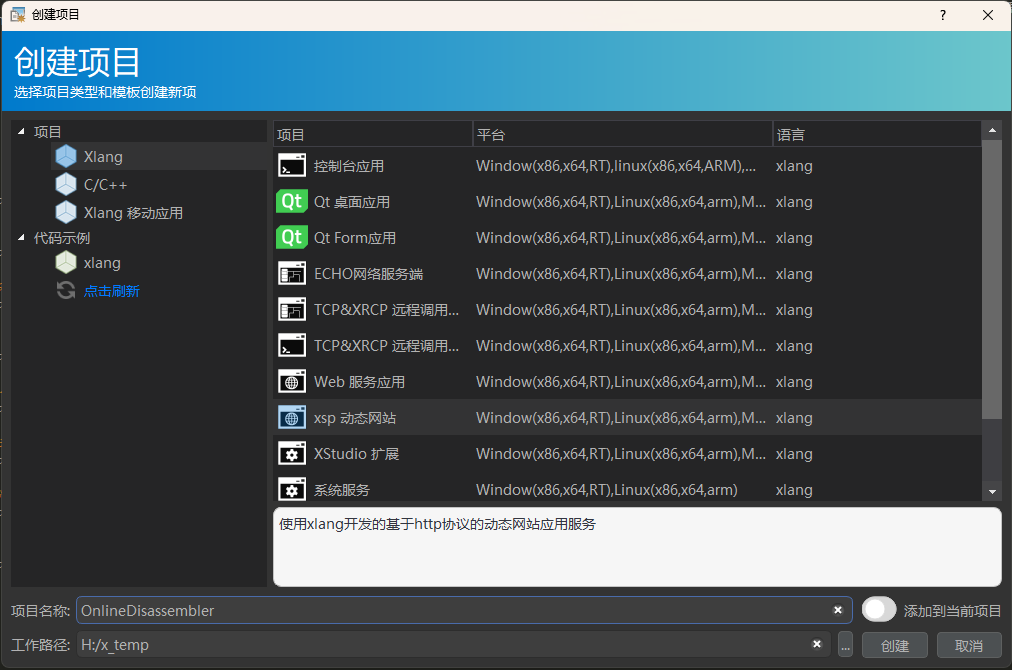
Task: Click the ? help button in title bar
Action: [943, 15]
